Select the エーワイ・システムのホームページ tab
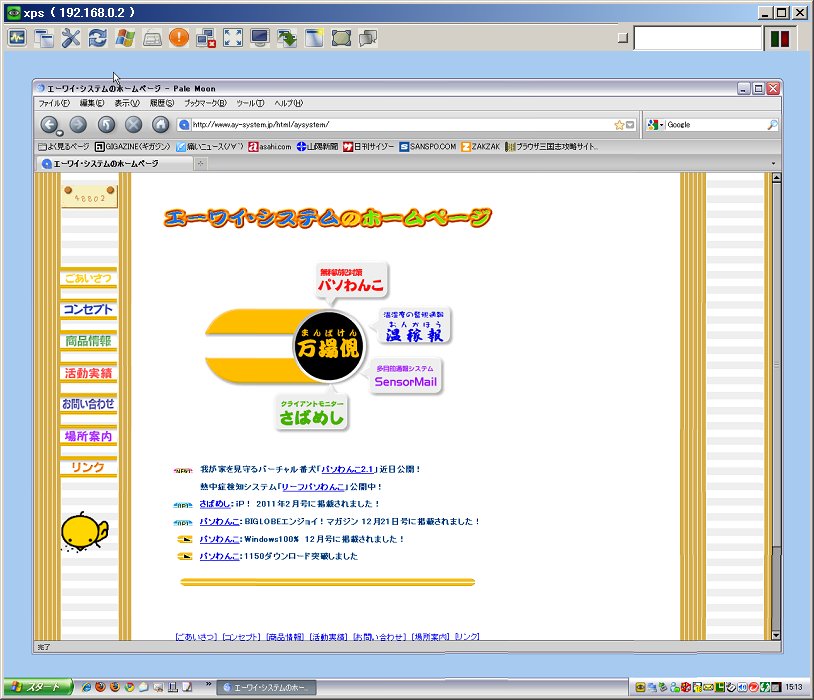Viewport: 814px width, 700px height. coord(114,164)
